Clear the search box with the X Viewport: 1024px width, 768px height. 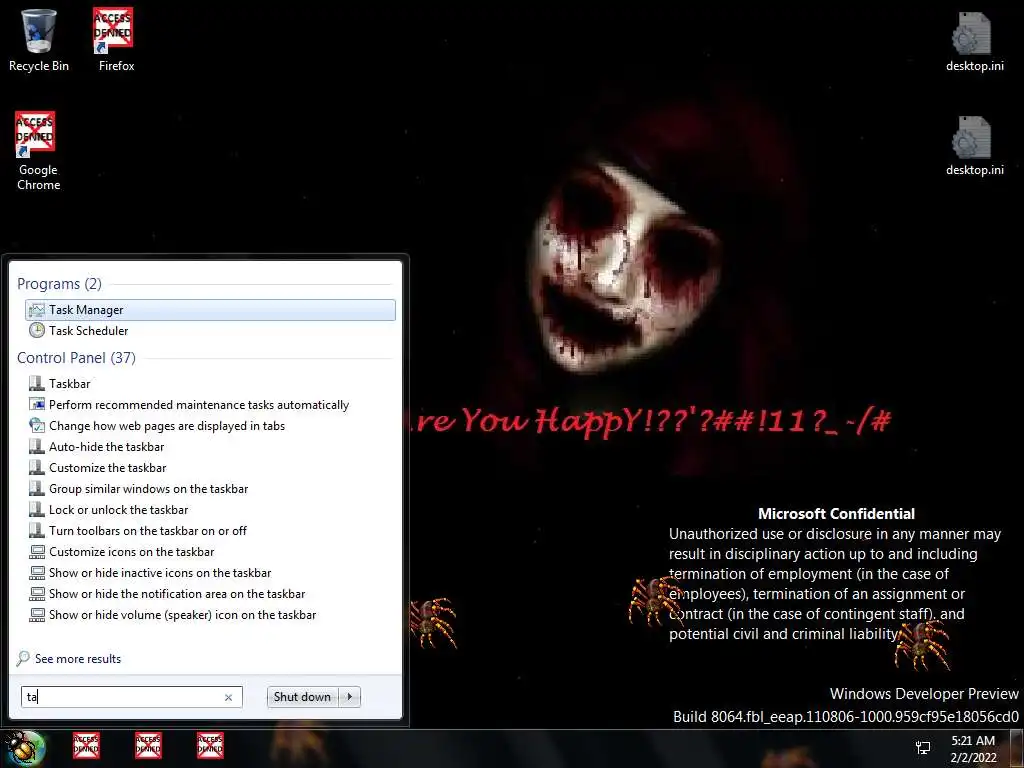tap(229, 697)
